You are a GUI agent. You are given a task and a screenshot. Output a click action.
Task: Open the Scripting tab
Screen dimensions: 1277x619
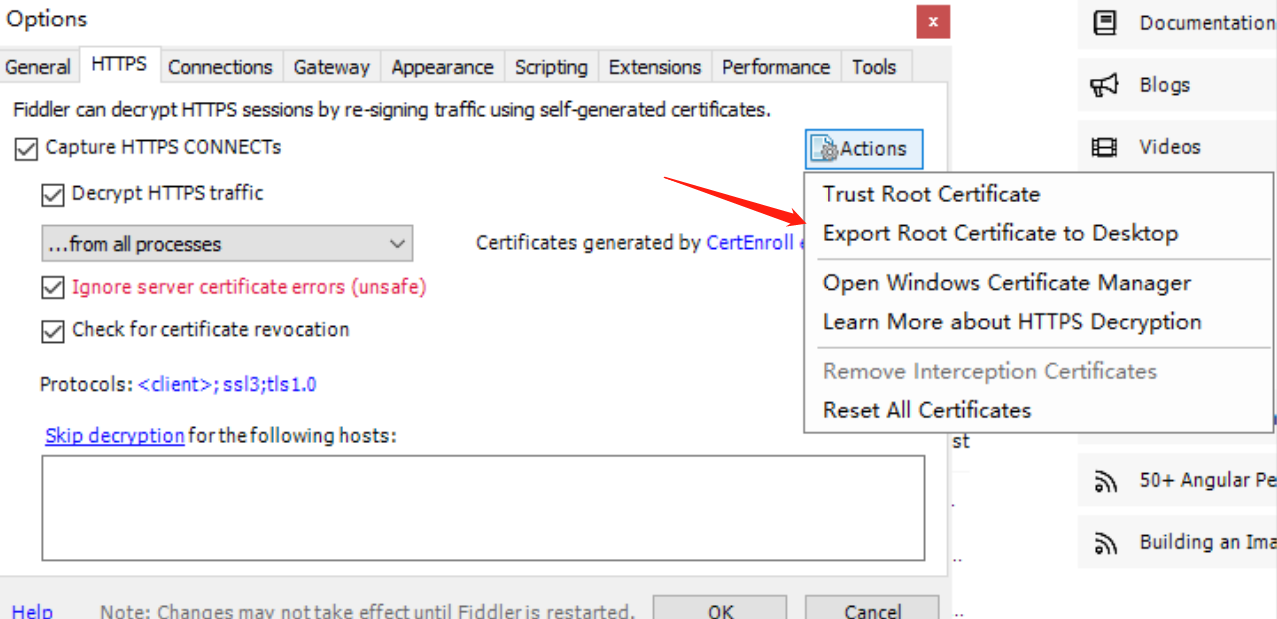pyautogui.click(x=551, y=67)
